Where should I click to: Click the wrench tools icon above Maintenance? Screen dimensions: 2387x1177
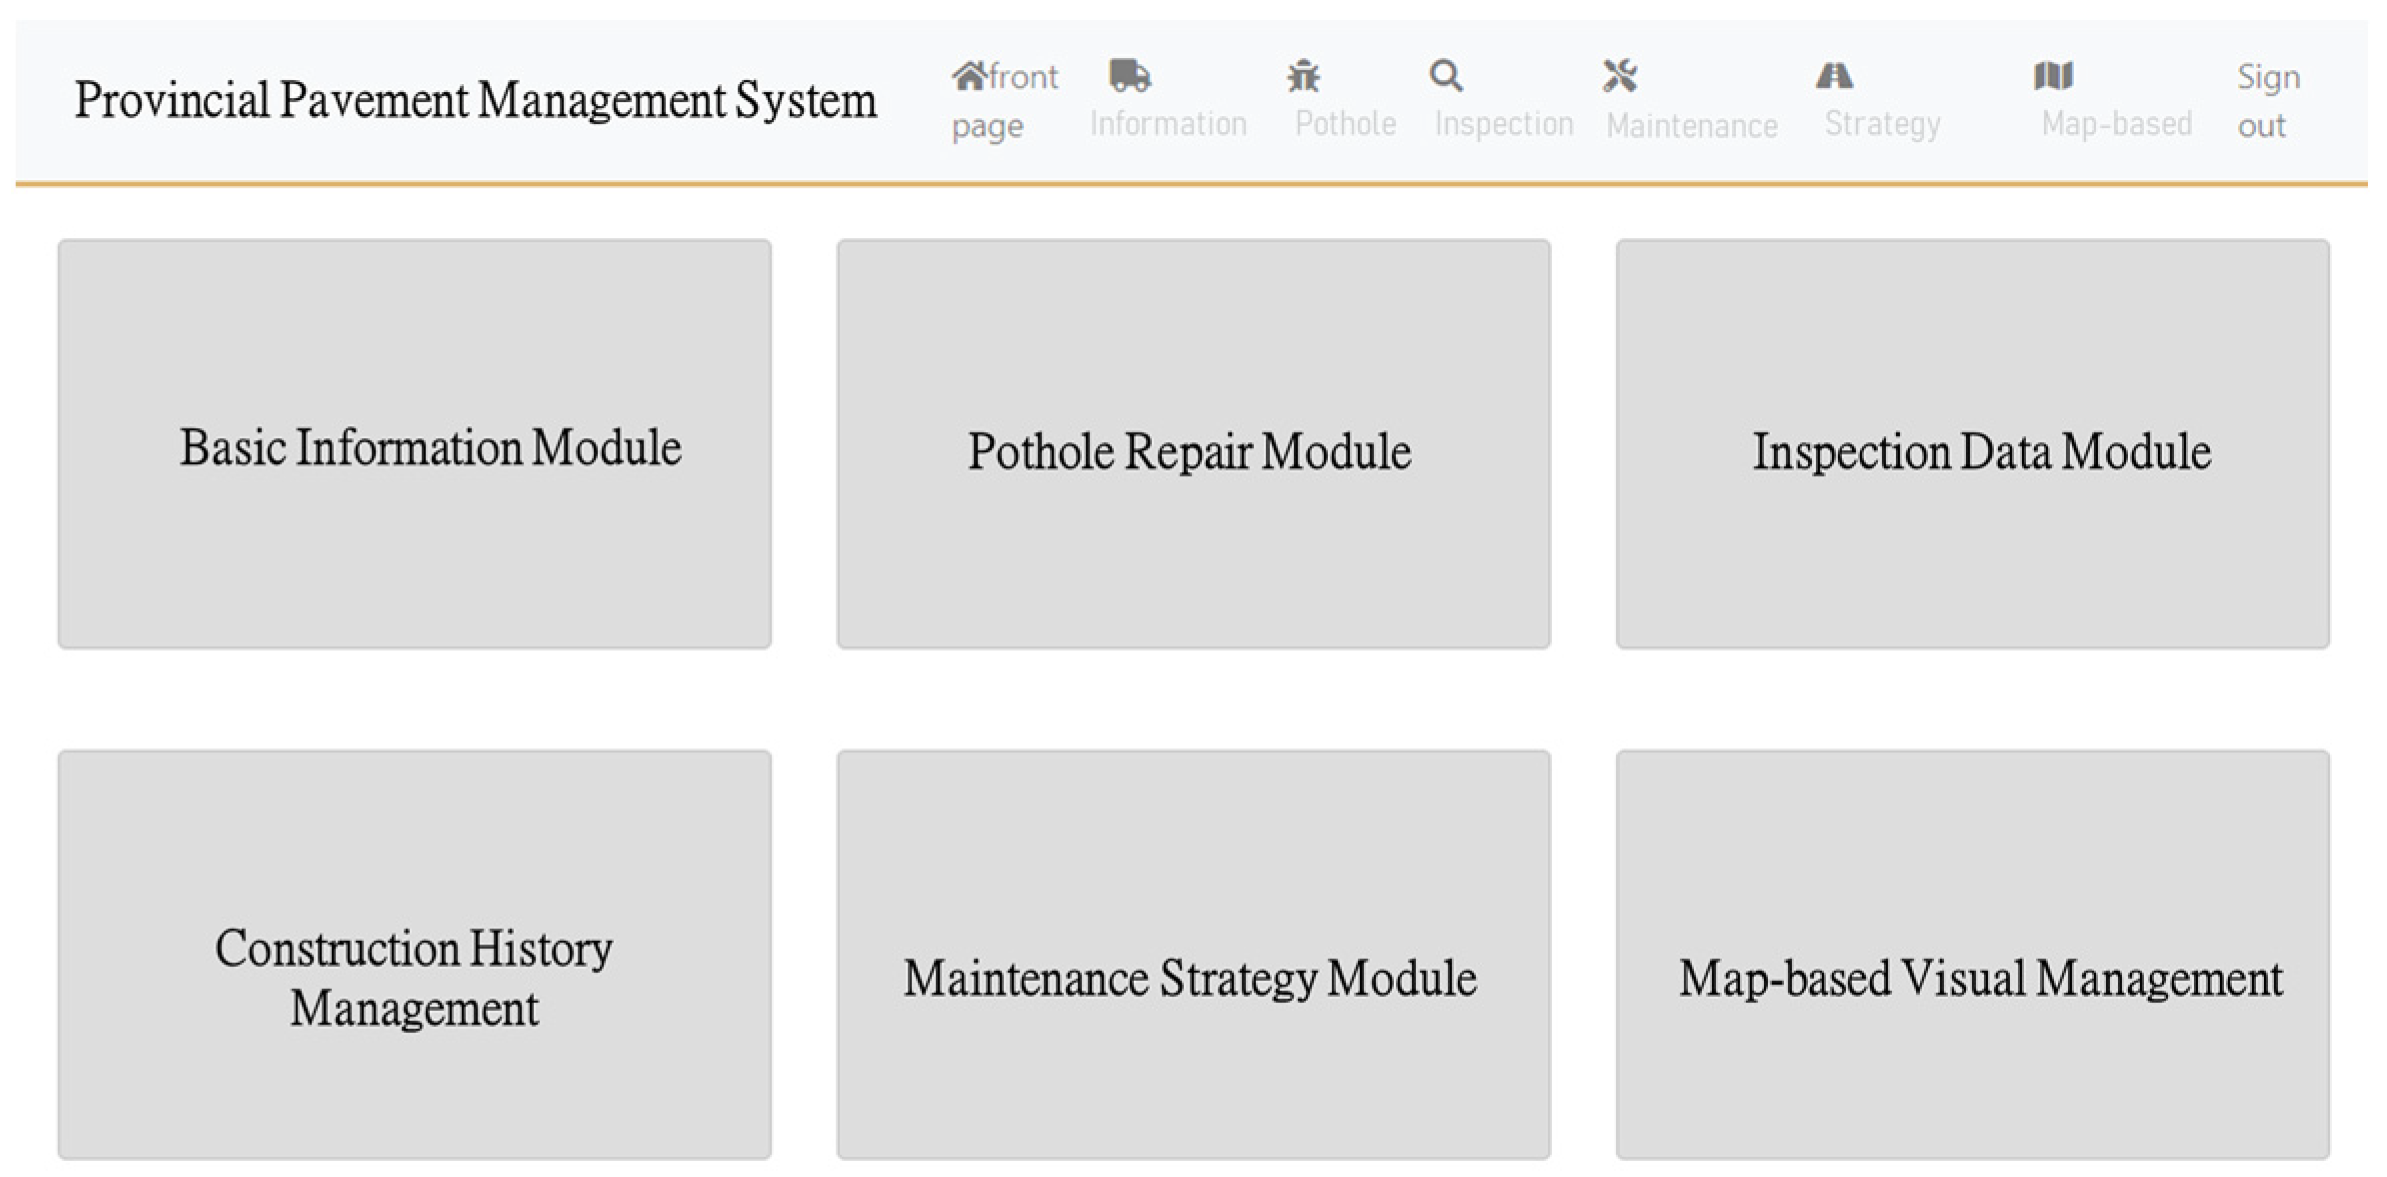[1619, 76]
